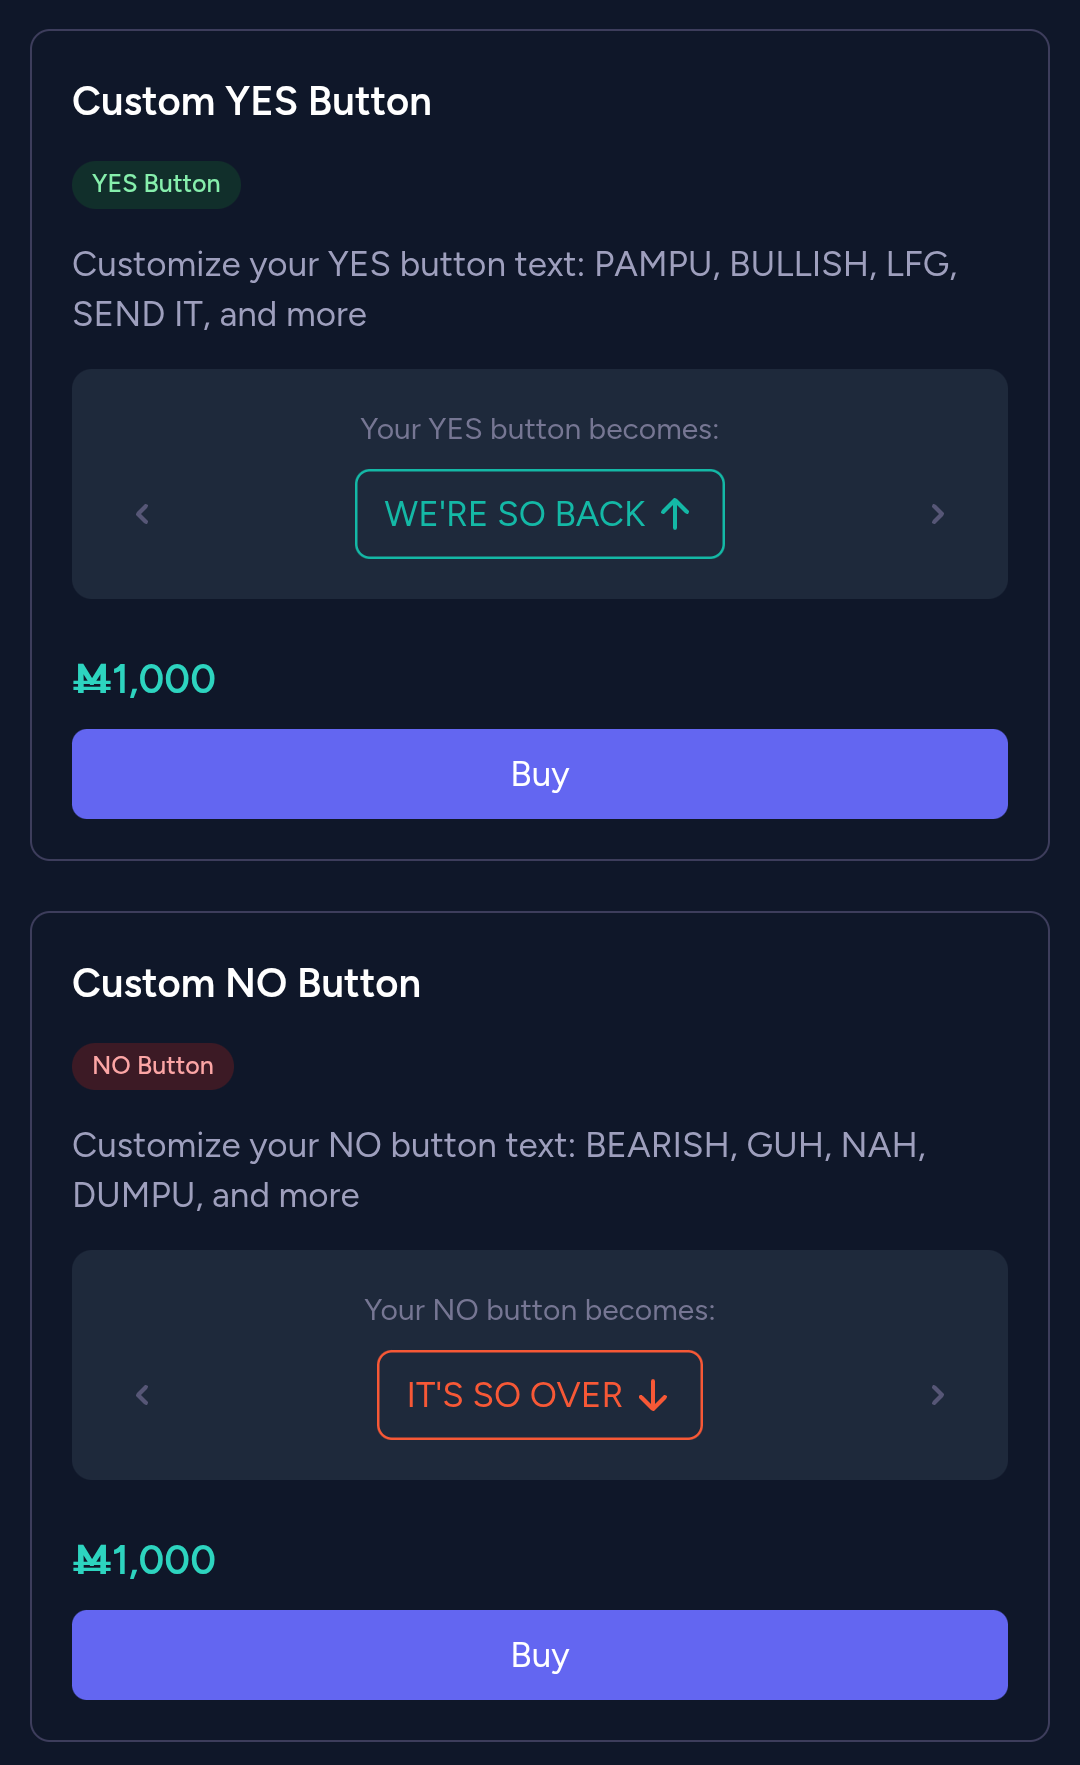Show previous YES button text option
This screenshot has height=1765, width=1080.
click(142, 514)
